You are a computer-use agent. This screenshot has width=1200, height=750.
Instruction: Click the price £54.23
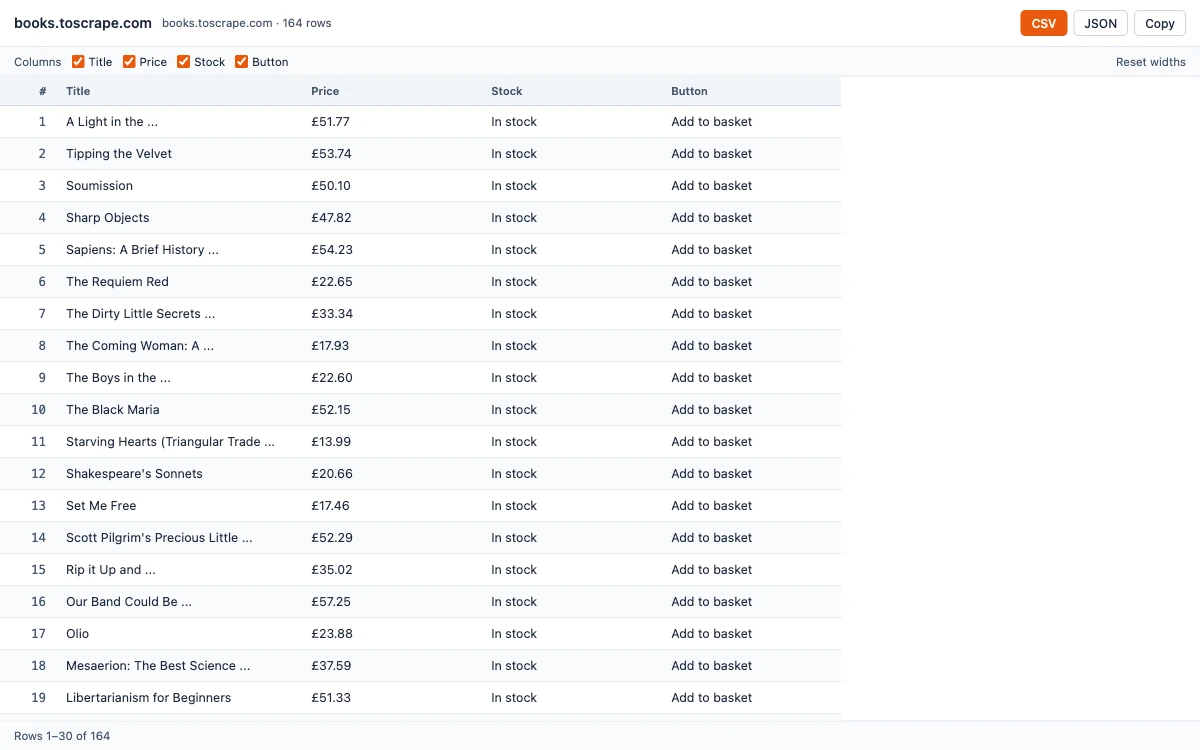(x=332, y=250)
